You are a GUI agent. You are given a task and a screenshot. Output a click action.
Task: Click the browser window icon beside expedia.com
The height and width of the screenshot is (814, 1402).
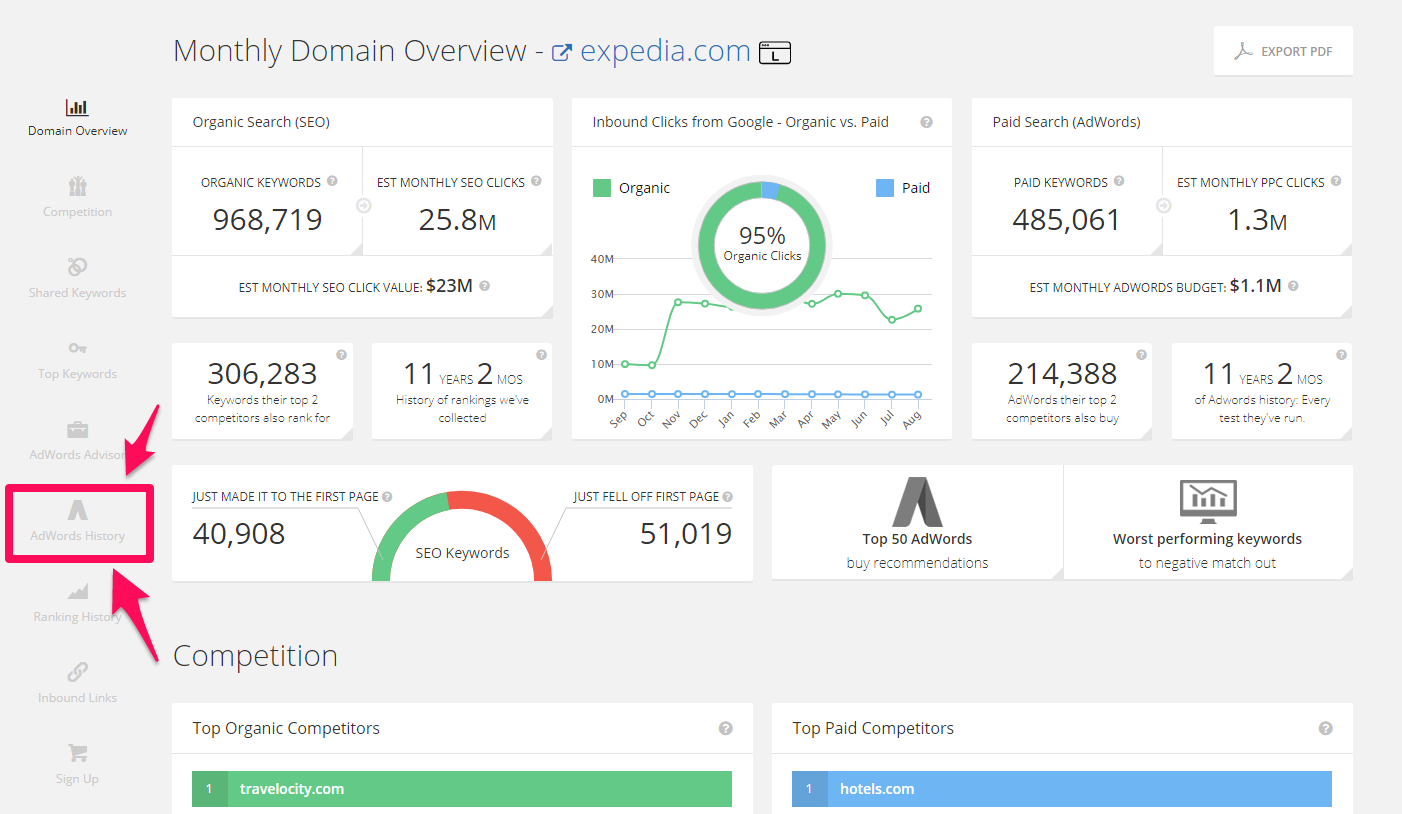point(775,52)
